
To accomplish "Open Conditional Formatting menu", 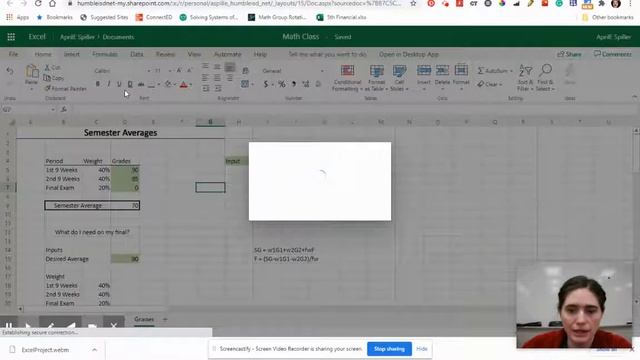I will tap(347, 78).
